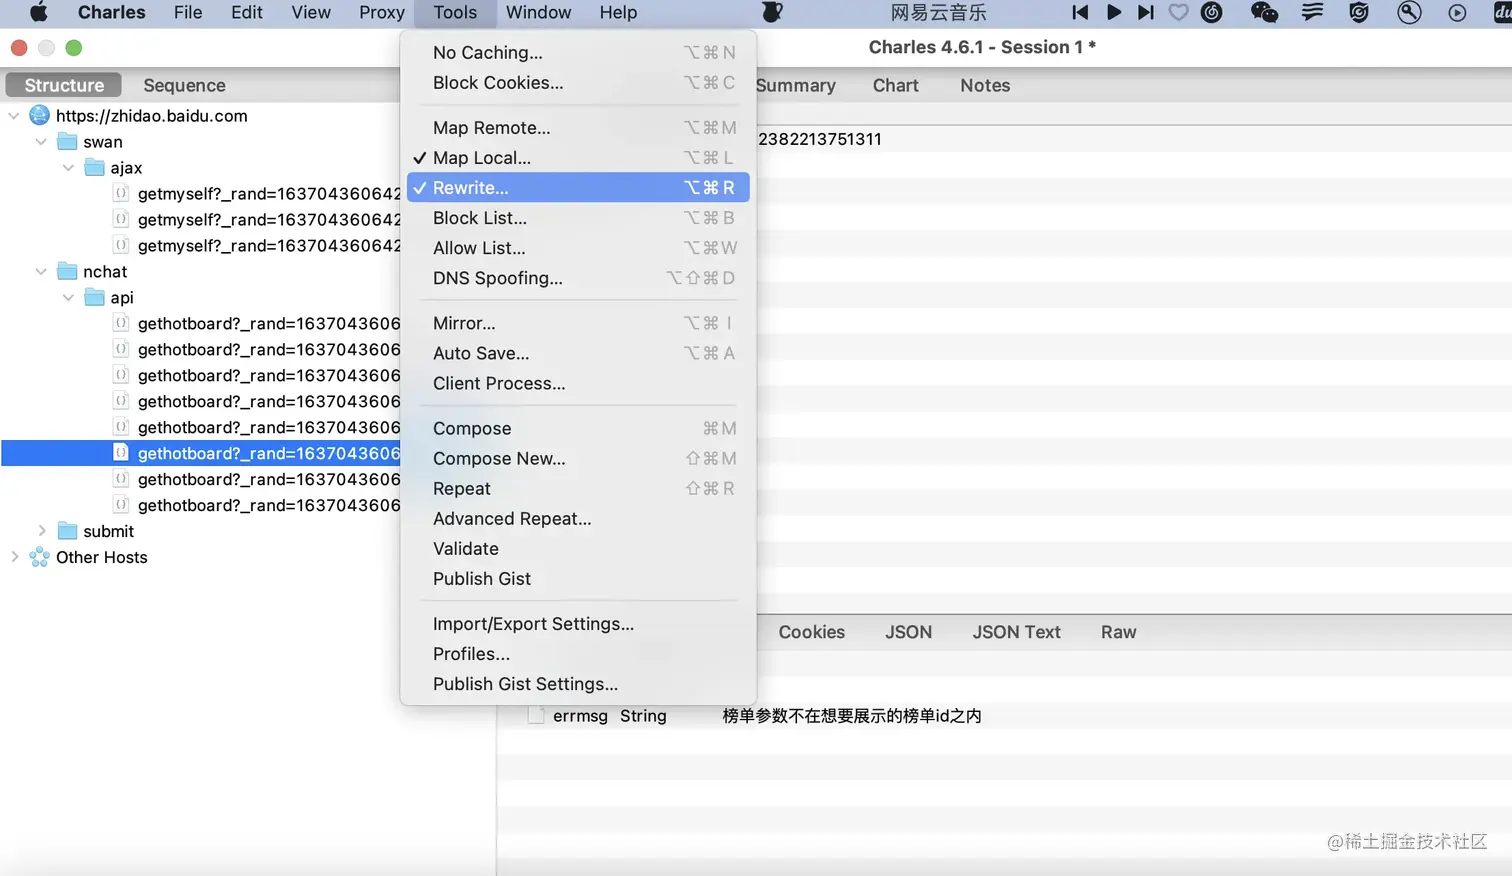Image resolution: width=1512 pixels, height=876 pixels.
Task: Click the value 2382213751311 in overview
Action: [819, 139]
